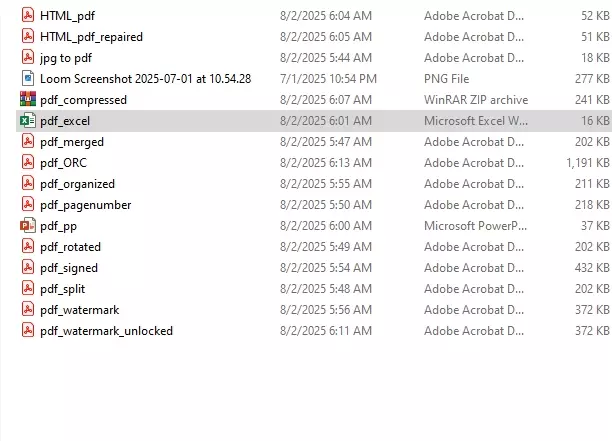The width and height of the screenshot is (612, 441).
Task: Click the pdf_watermark_unlocked file icon
Action: pyautogui.click(x=28, y=331)
